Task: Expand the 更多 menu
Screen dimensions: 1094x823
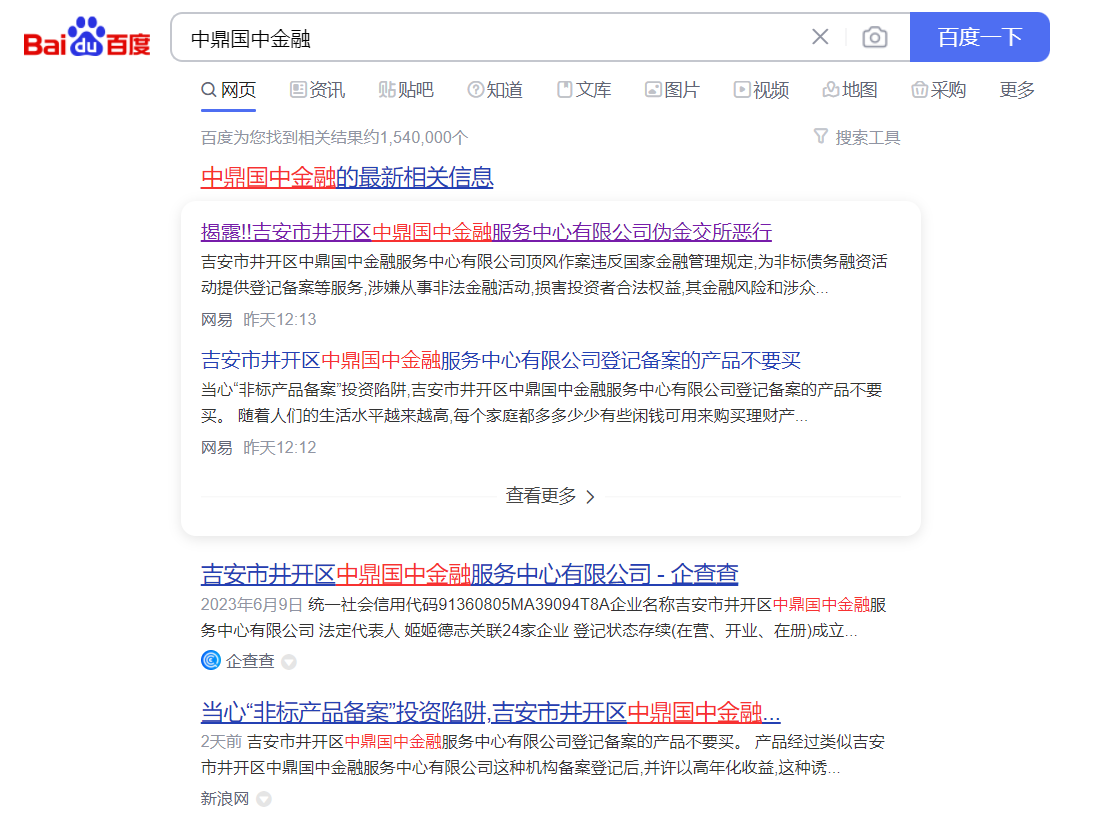Action: [1017, 90]
